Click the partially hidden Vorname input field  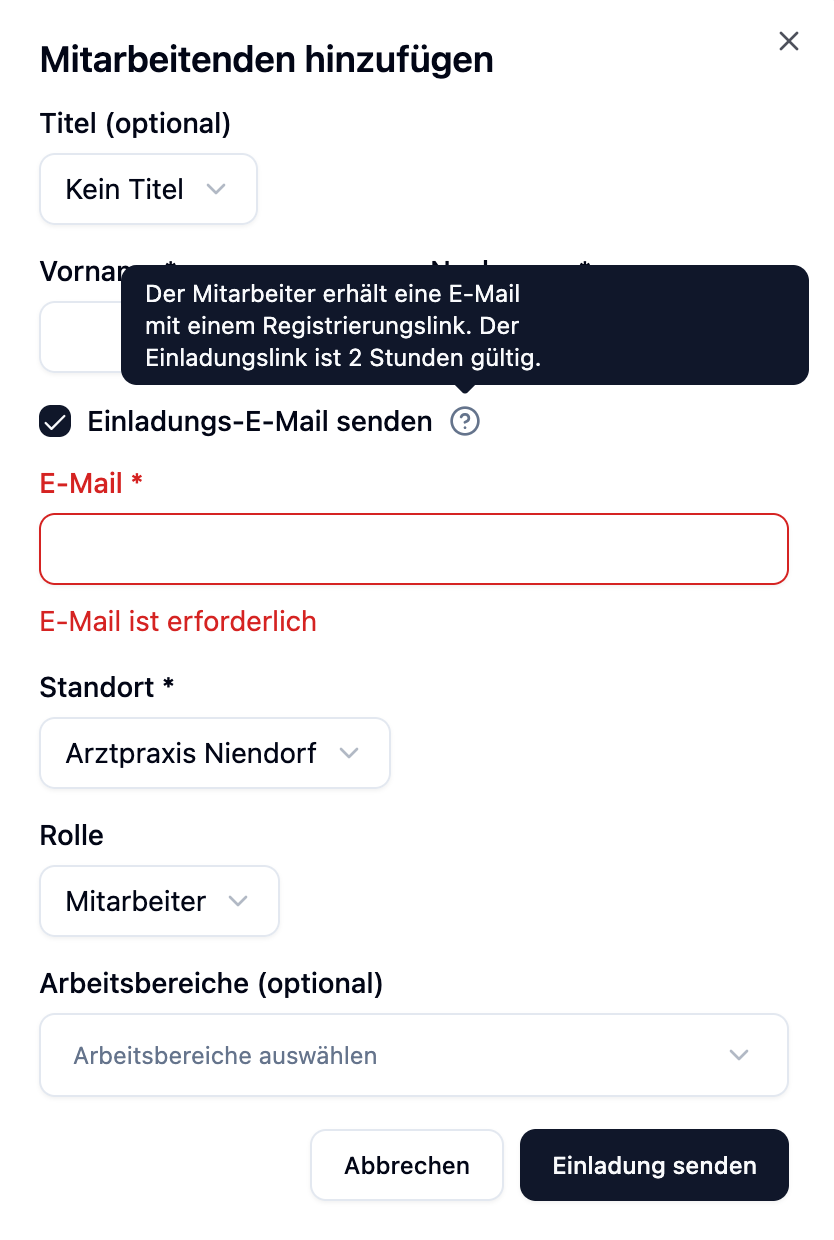80,338
